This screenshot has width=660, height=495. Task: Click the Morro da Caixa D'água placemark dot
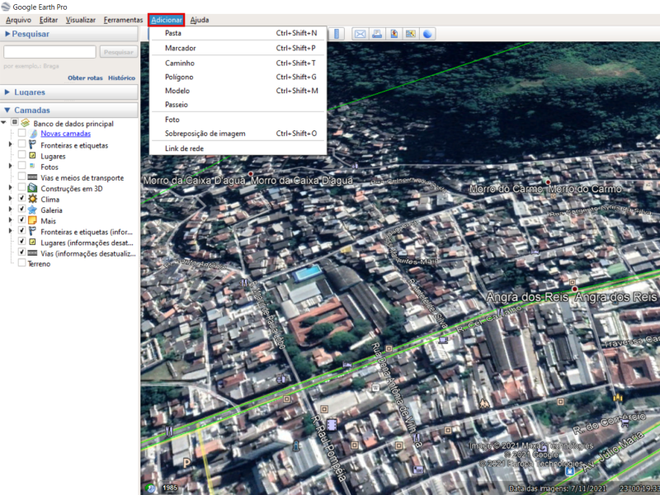click(250, 173)
